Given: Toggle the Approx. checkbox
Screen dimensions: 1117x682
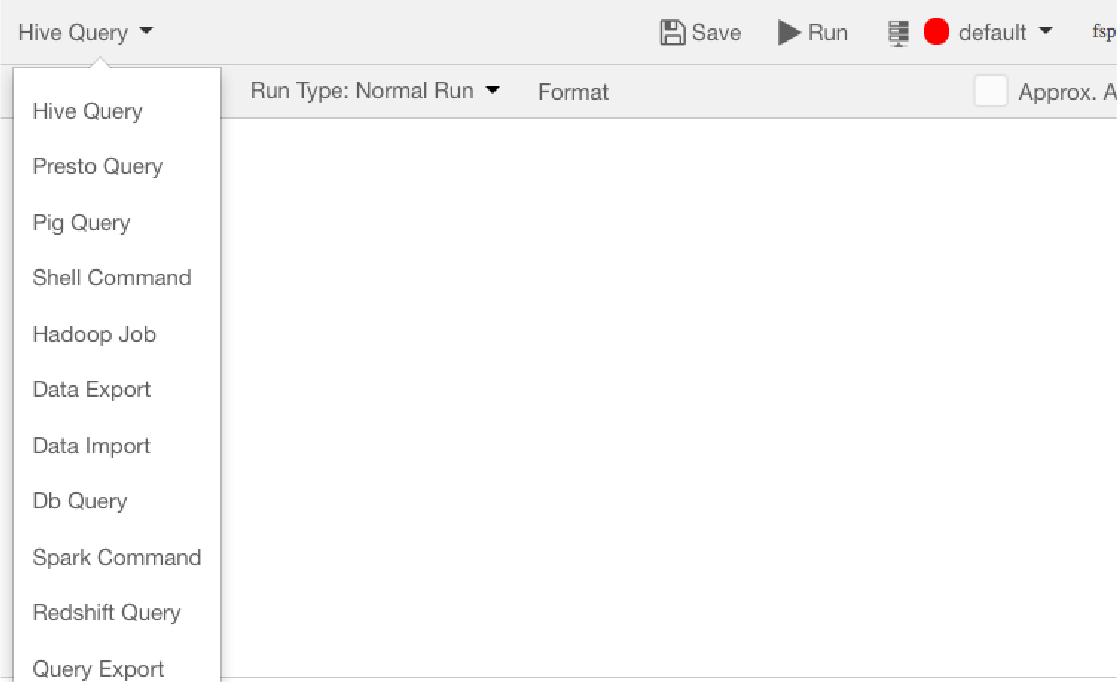Looking at the screenshot, I should point(990,91).
